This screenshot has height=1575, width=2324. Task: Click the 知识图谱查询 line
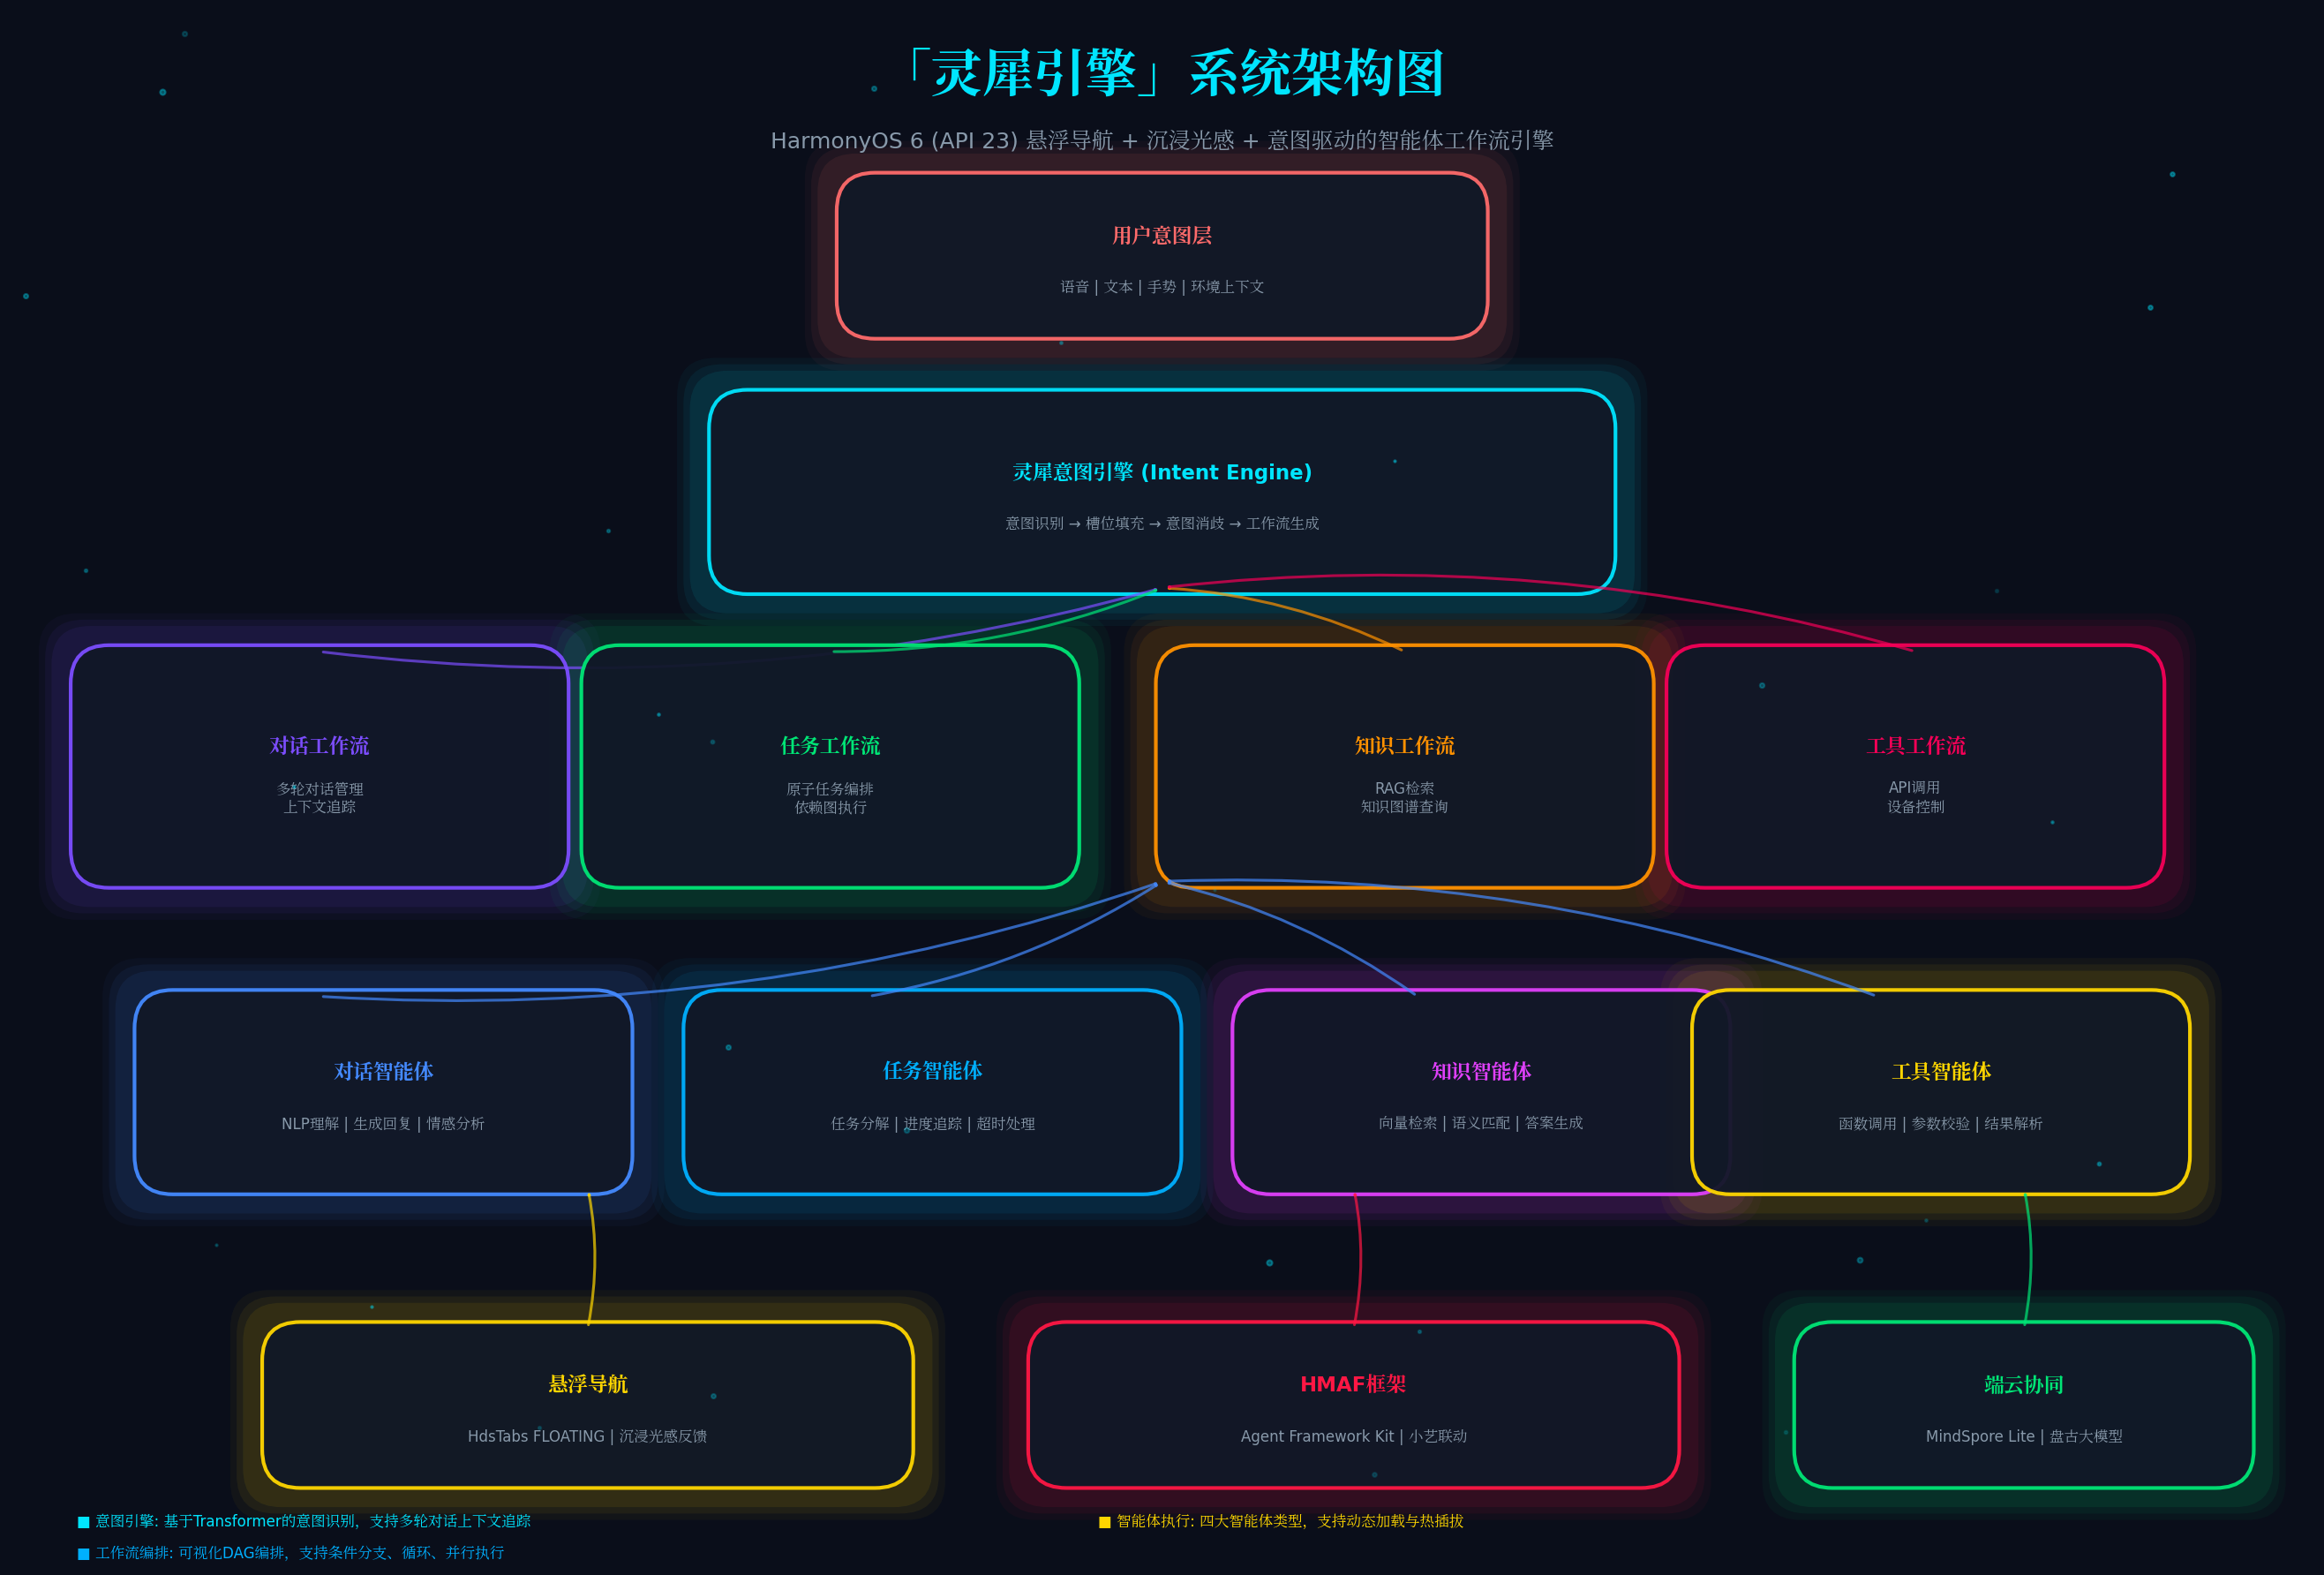point(1404,807)
